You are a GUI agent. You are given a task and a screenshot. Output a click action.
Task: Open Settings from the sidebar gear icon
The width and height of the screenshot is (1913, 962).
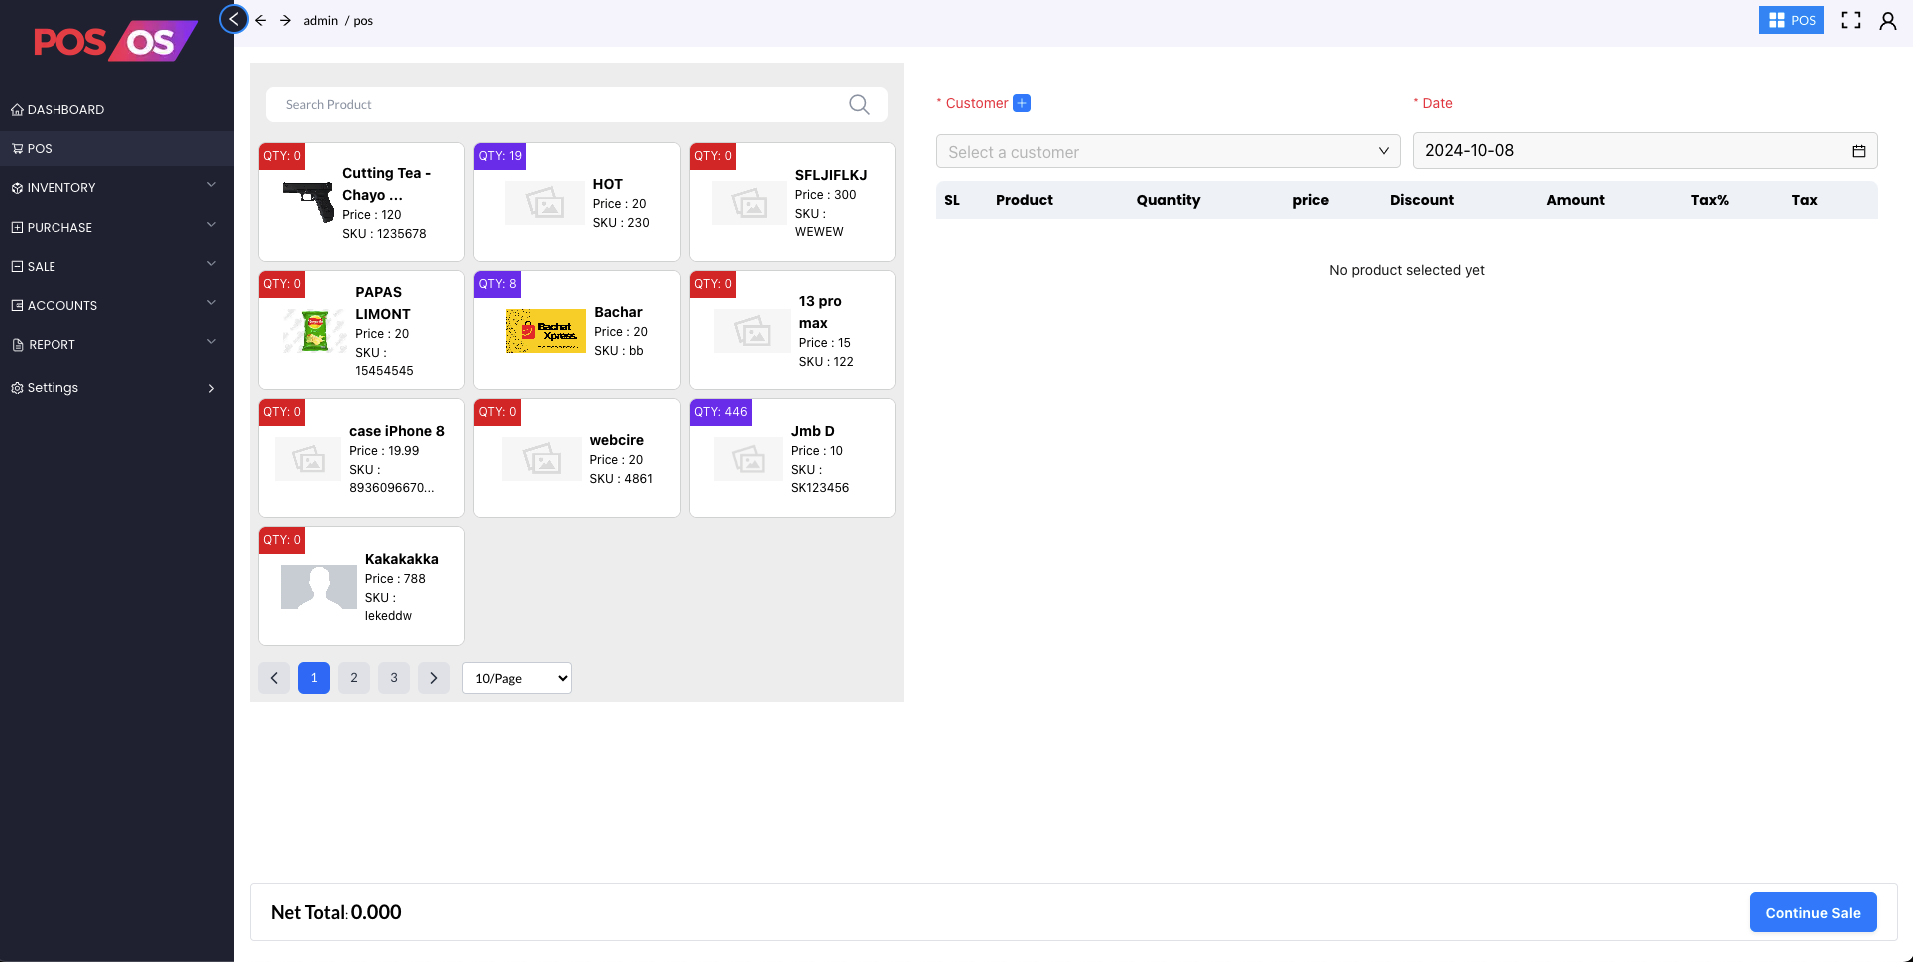pos(17,388)
